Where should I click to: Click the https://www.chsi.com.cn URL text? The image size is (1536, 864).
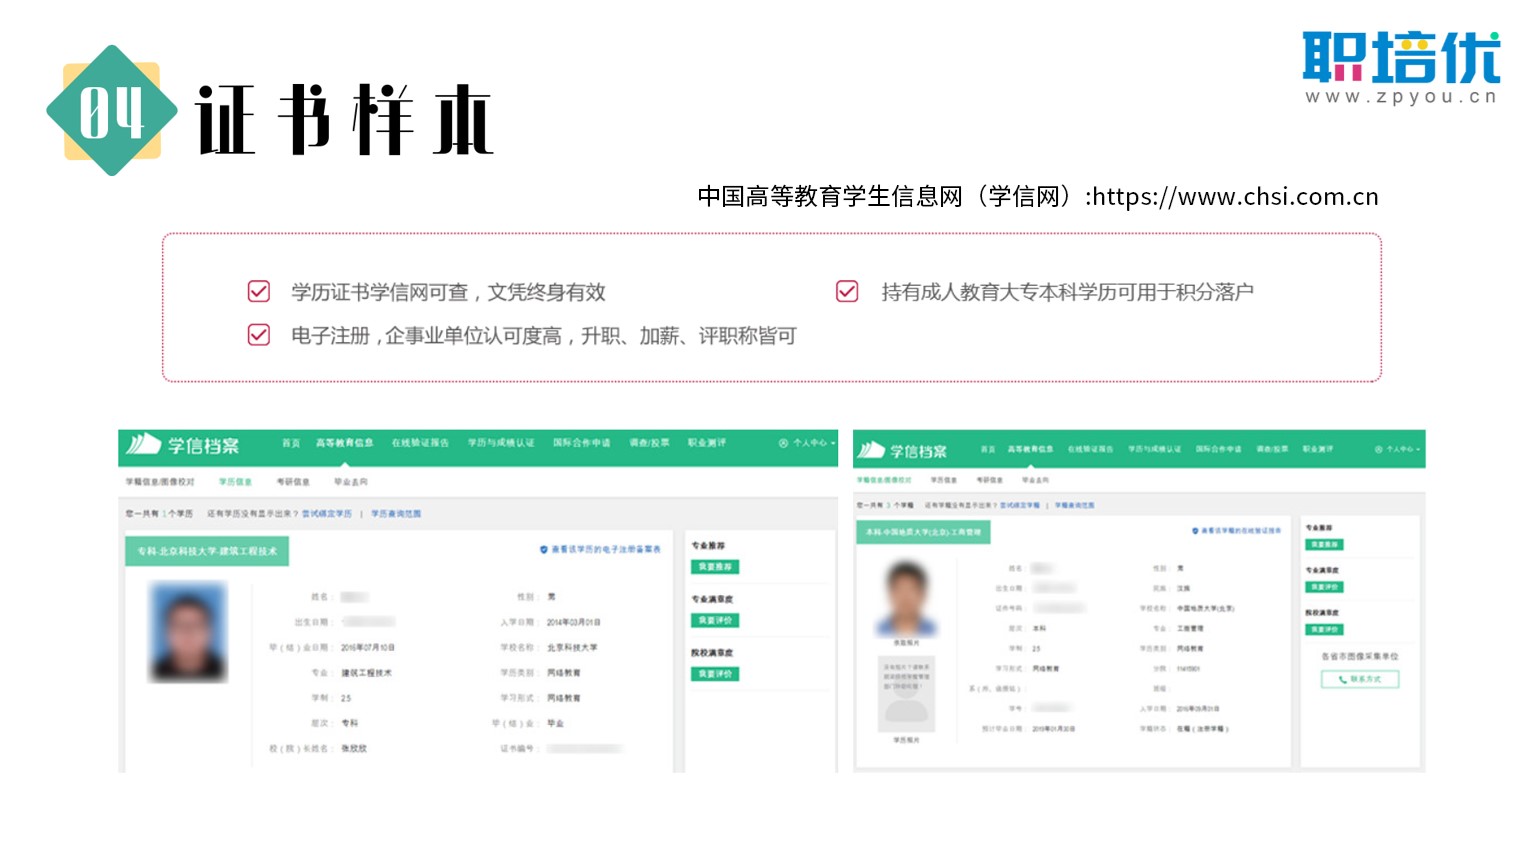tap(1236, 197)
